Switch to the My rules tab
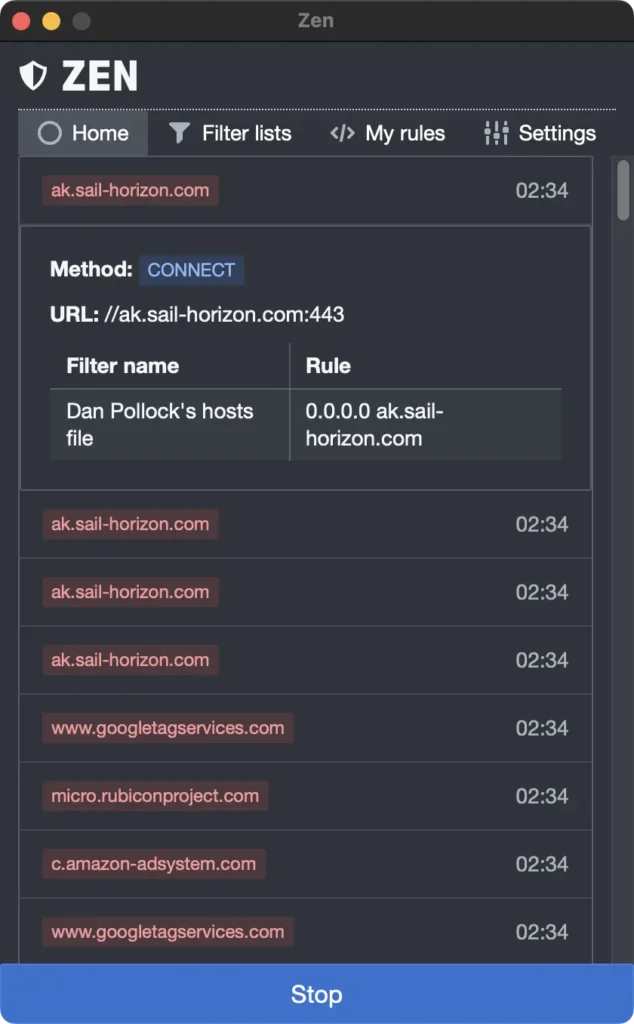 coord(387,133)
